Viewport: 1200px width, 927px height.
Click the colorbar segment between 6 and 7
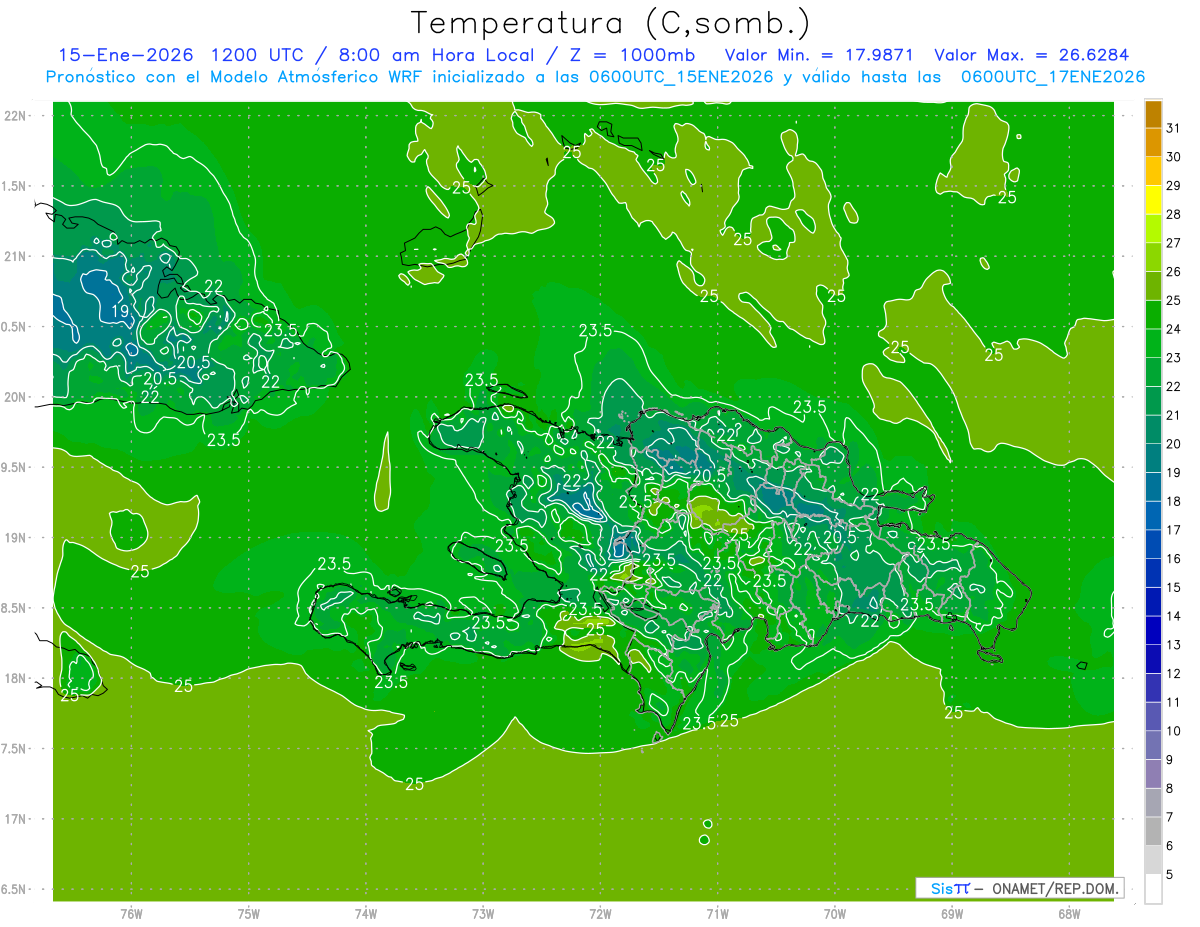pyautogui.click(x=1153, y=832)
